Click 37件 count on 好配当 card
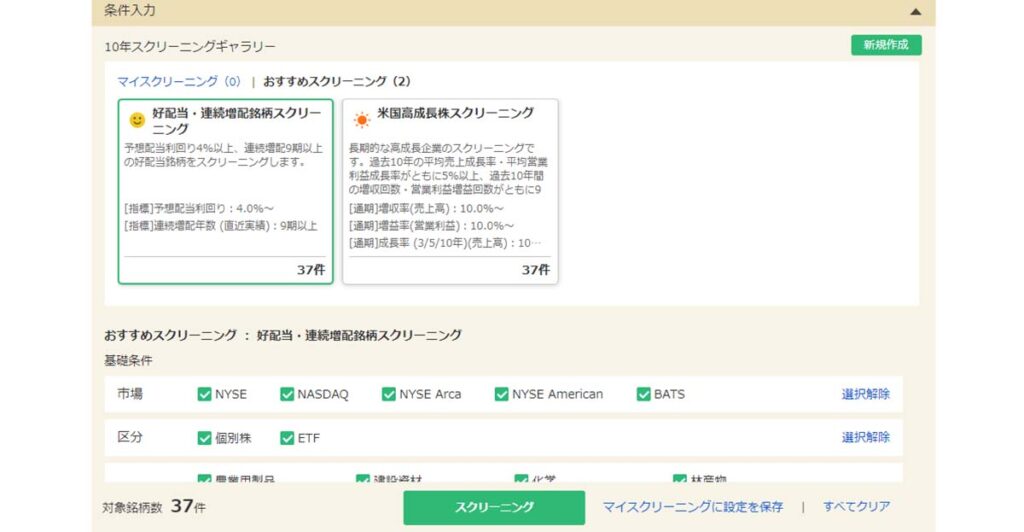The width and height of the screenshot is (1024, 532). [x=310, y=270]
